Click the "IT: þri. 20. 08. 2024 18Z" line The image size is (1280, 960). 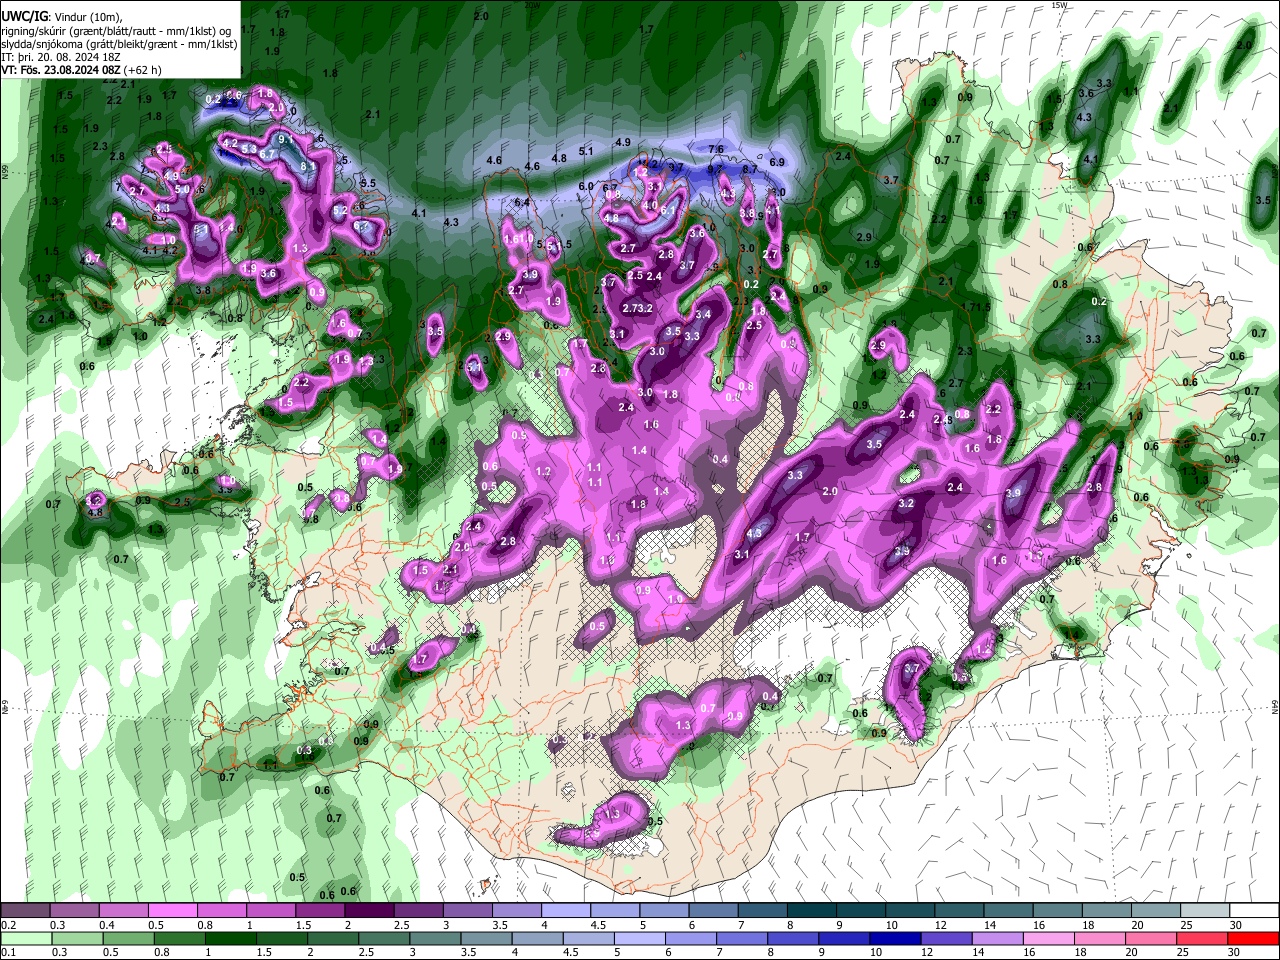[62, 57]
